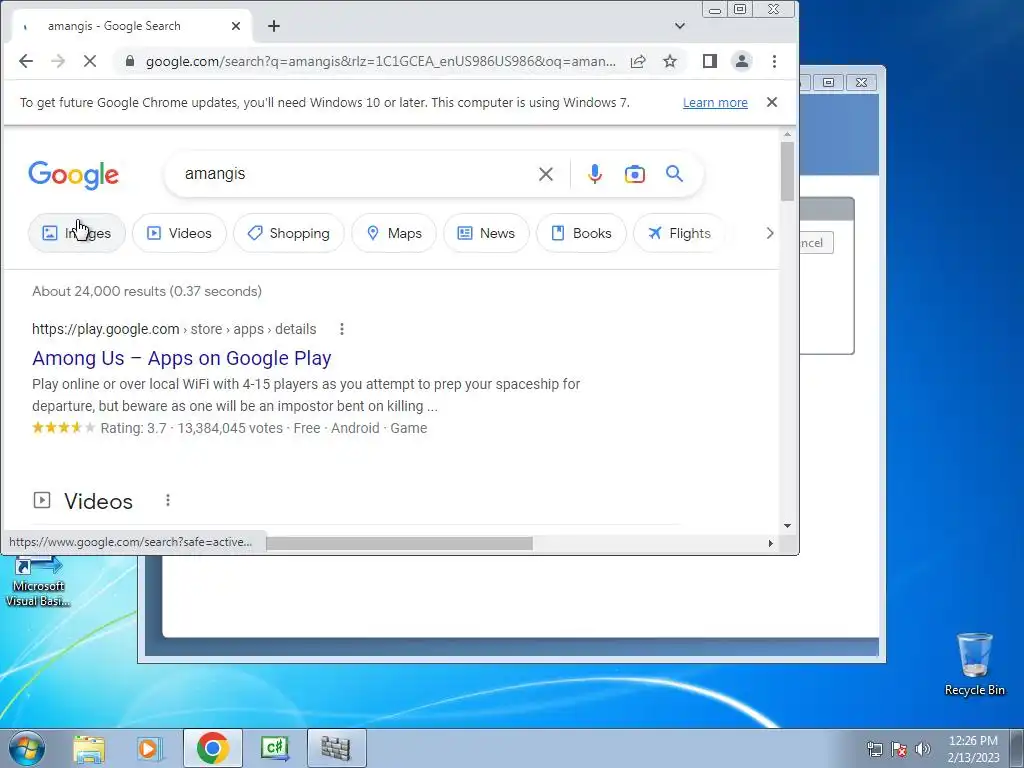The width and height of the screenshot is (1024, 768).
Task: Open options for play.google.com result
Action: (x=342, y=329)
